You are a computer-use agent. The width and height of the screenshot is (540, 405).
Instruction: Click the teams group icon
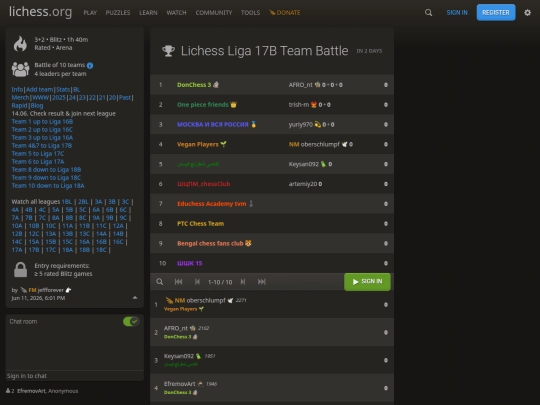(20, 69)
